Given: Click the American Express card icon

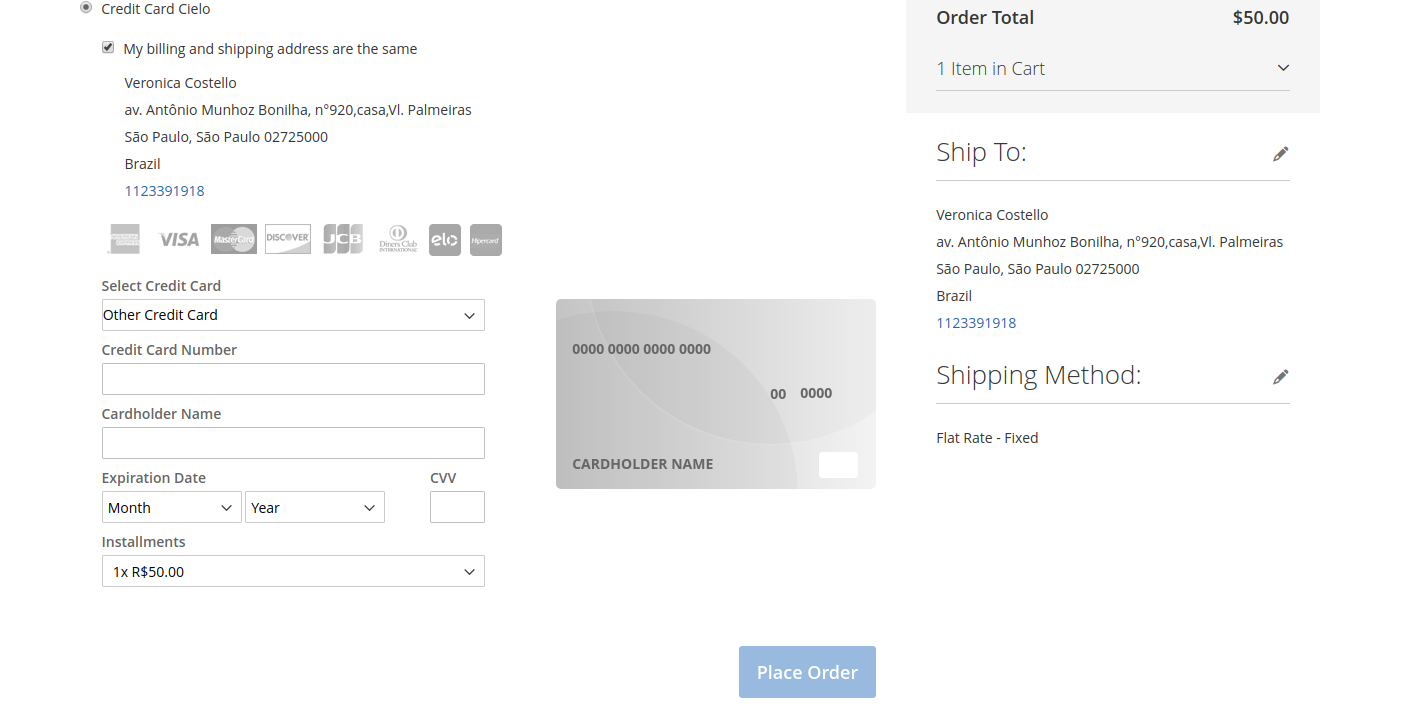Looking at the screenshot, I should click(x=125, y=239).
